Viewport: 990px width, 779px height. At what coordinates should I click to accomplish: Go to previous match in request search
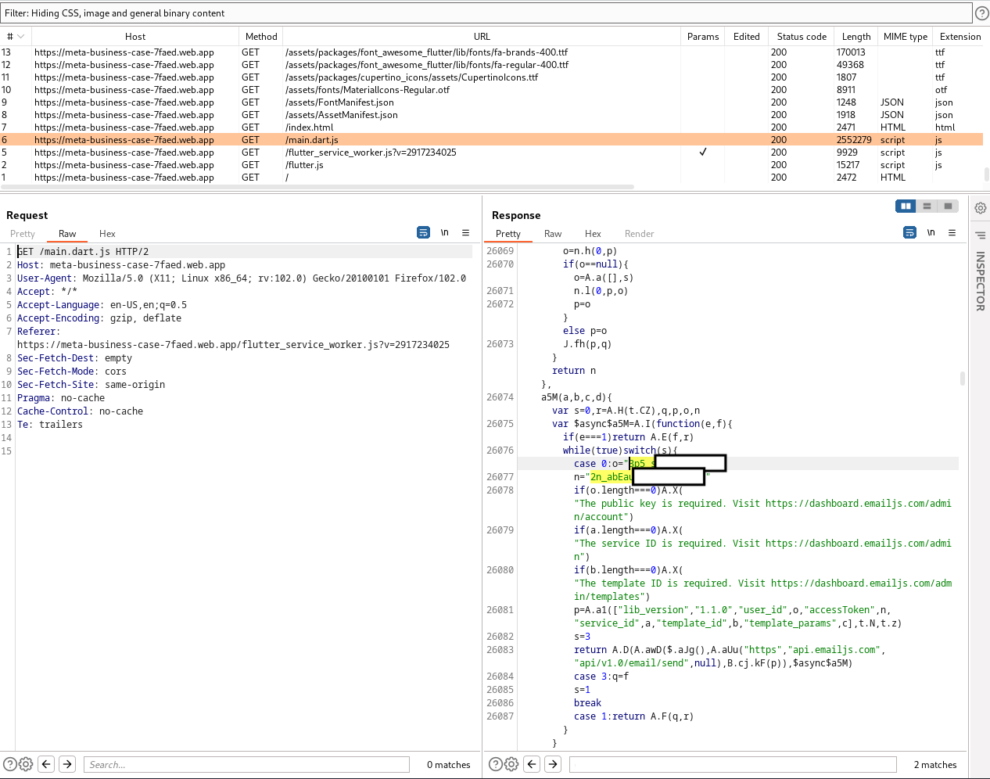pyautogui.click(x=47, y=765)
